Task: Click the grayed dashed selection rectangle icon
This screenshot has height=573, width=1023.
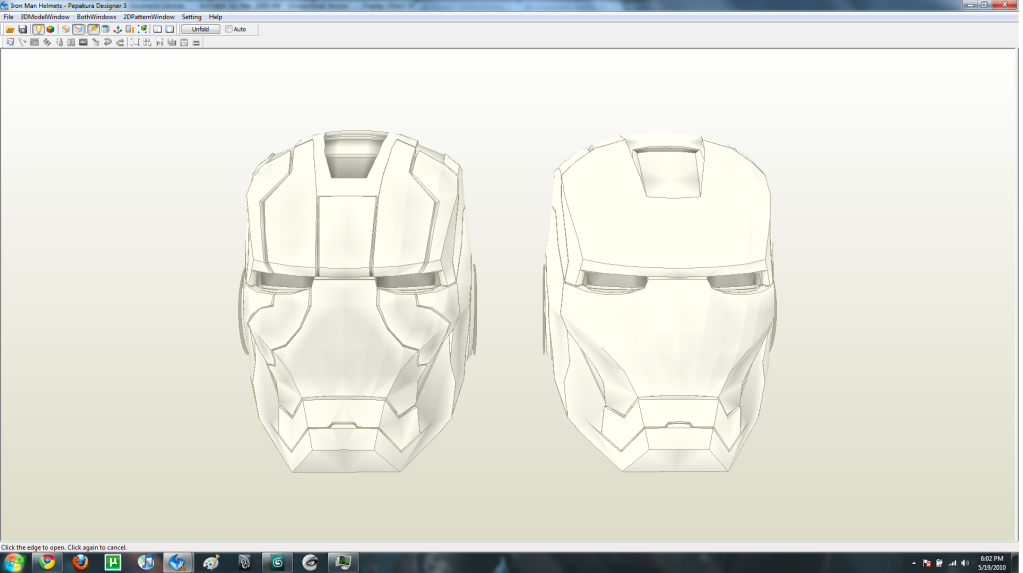Action: point(135,42)
